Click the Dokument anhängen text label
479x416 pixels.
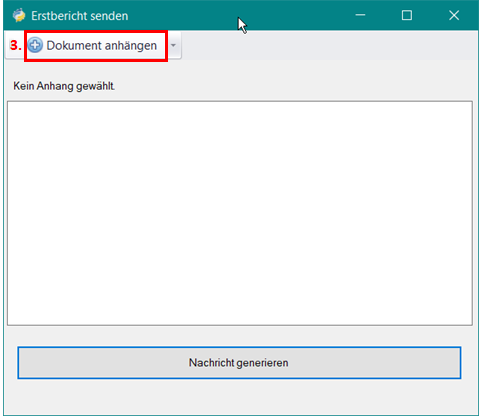(x=102, y=46)
